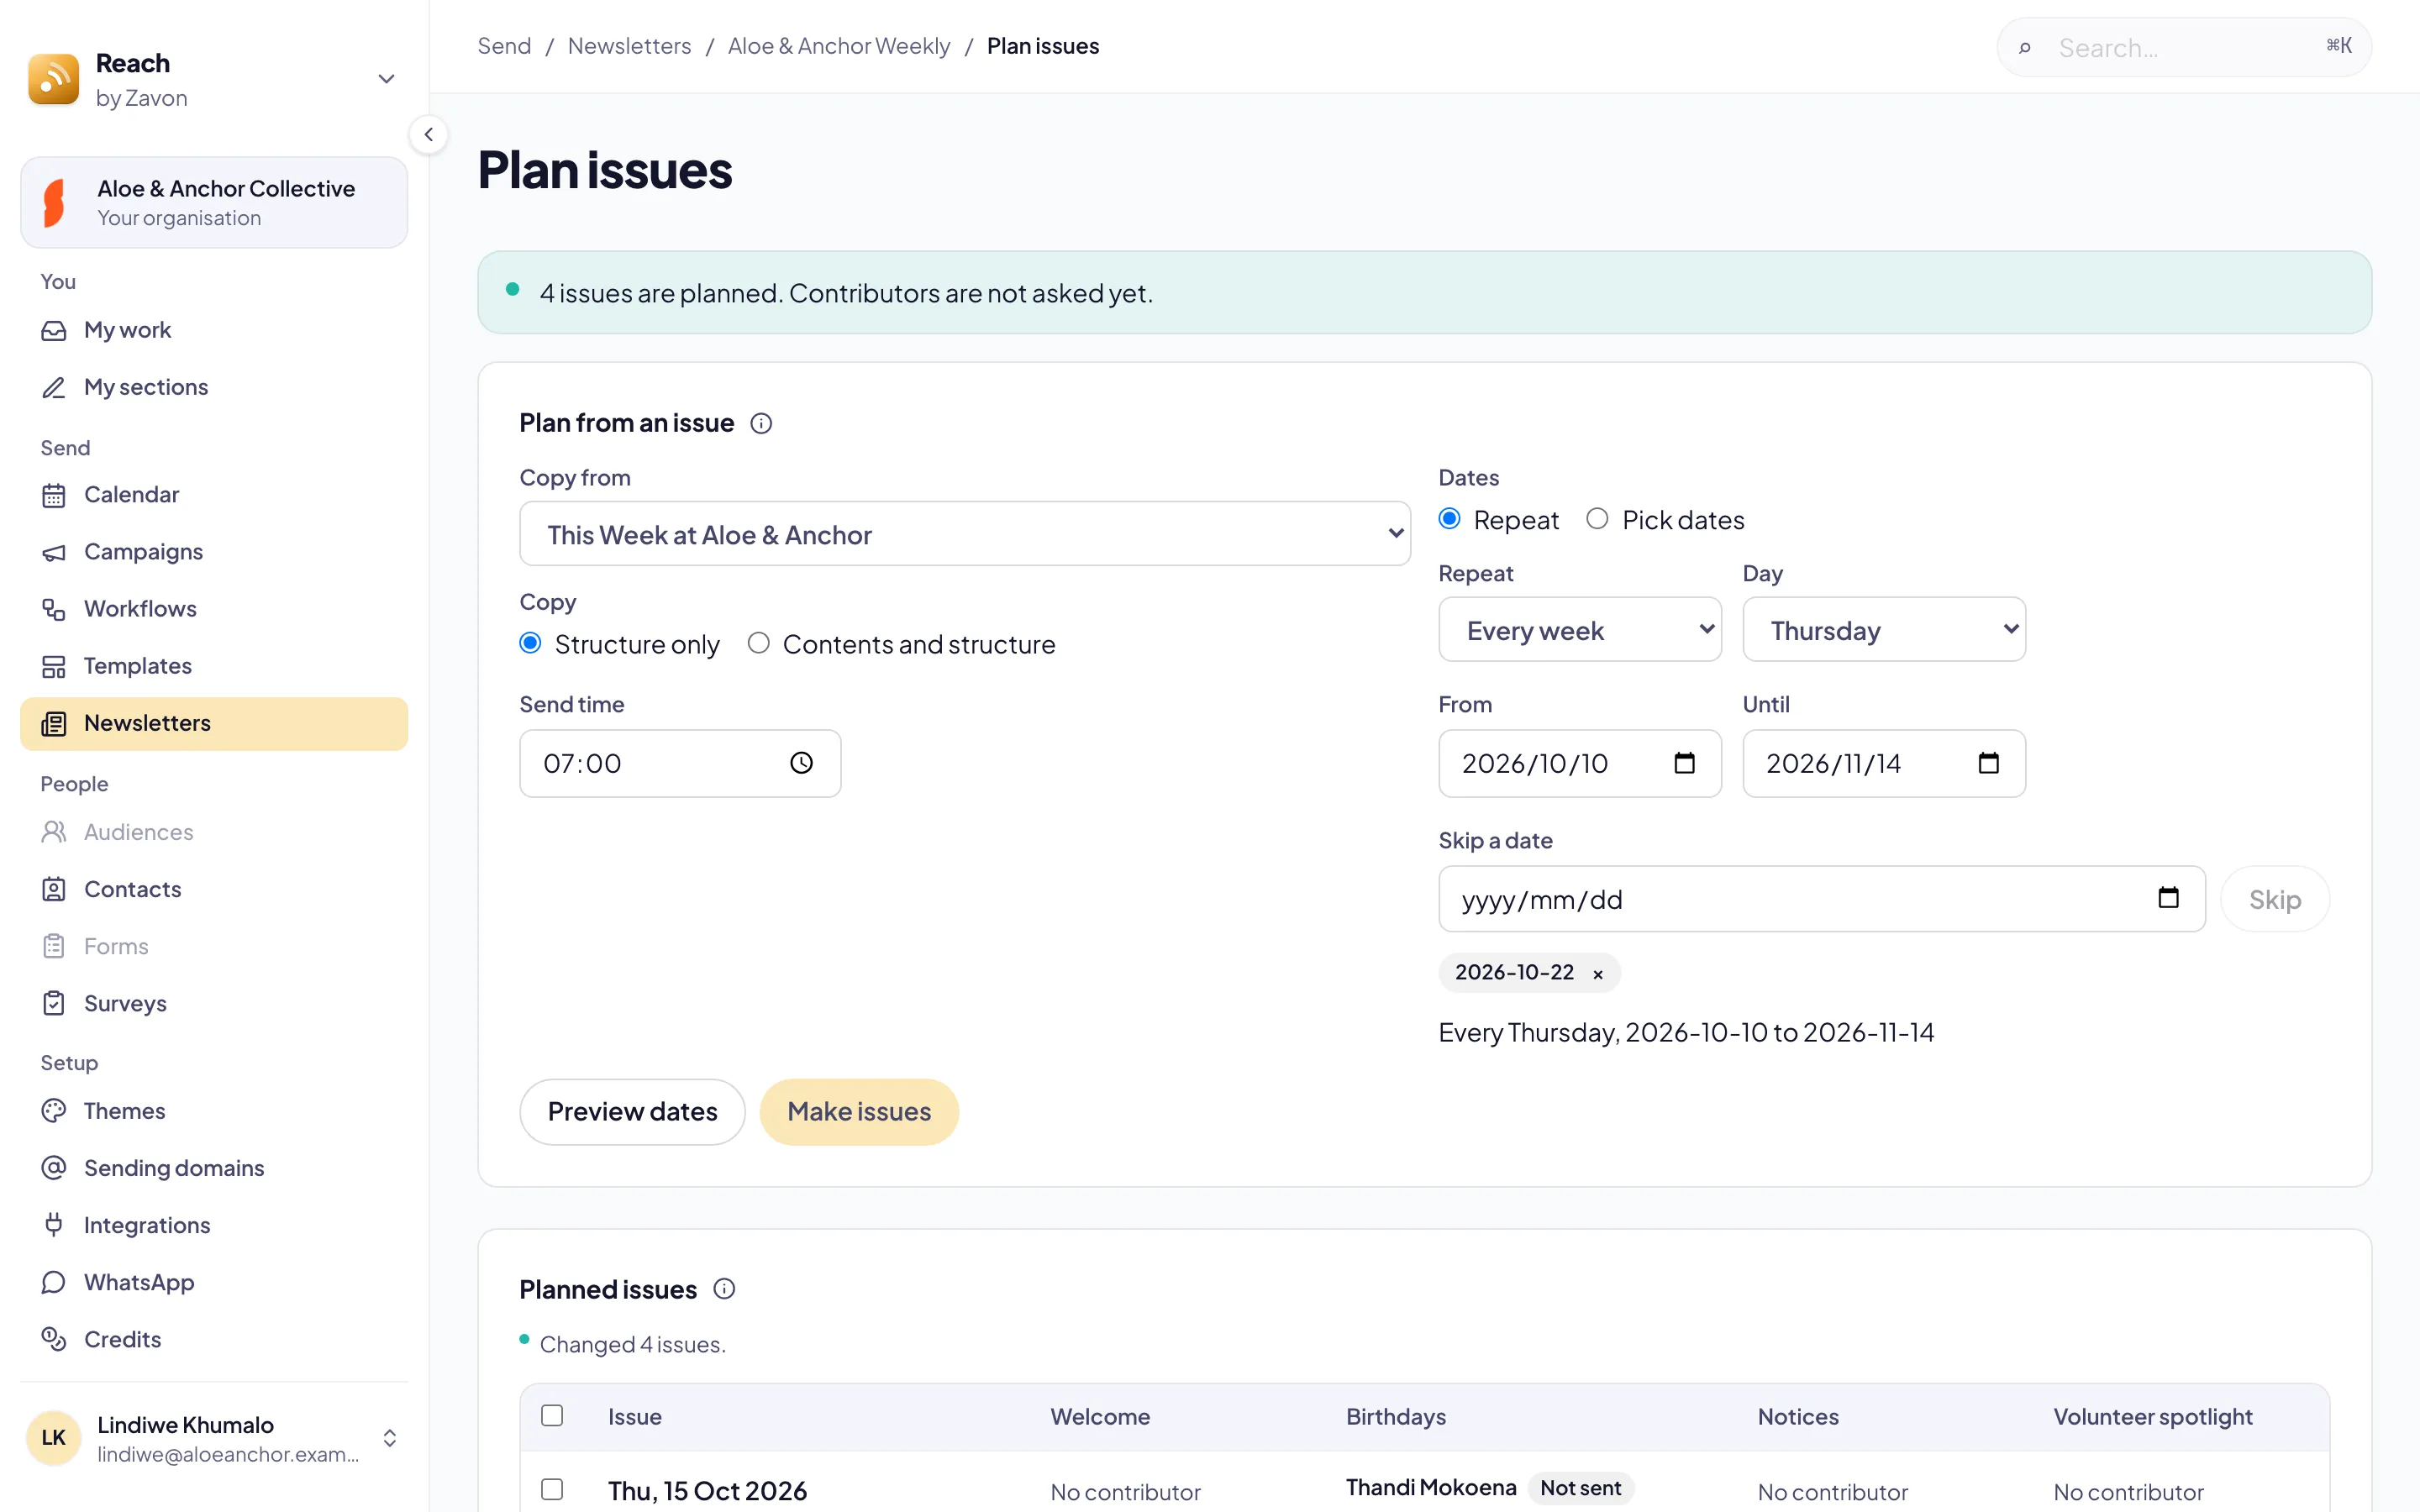Click the Reach app logo icon

(x=53, y=79)
